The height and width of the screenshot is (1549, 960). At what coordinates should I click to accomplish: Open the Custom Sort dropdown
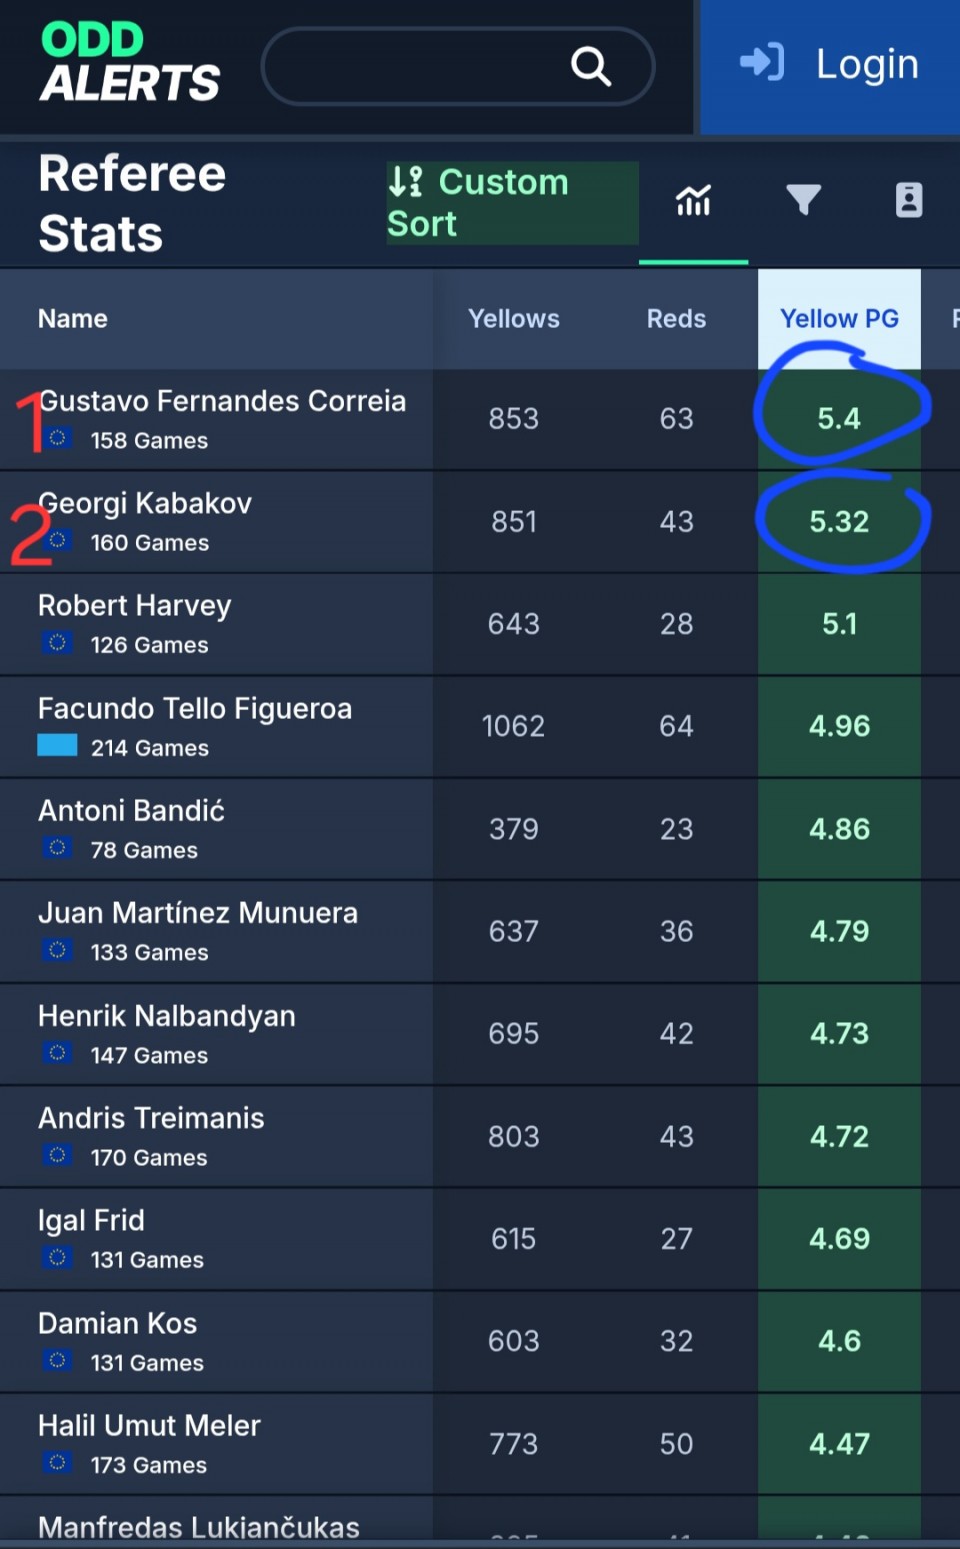pos(511,203)
